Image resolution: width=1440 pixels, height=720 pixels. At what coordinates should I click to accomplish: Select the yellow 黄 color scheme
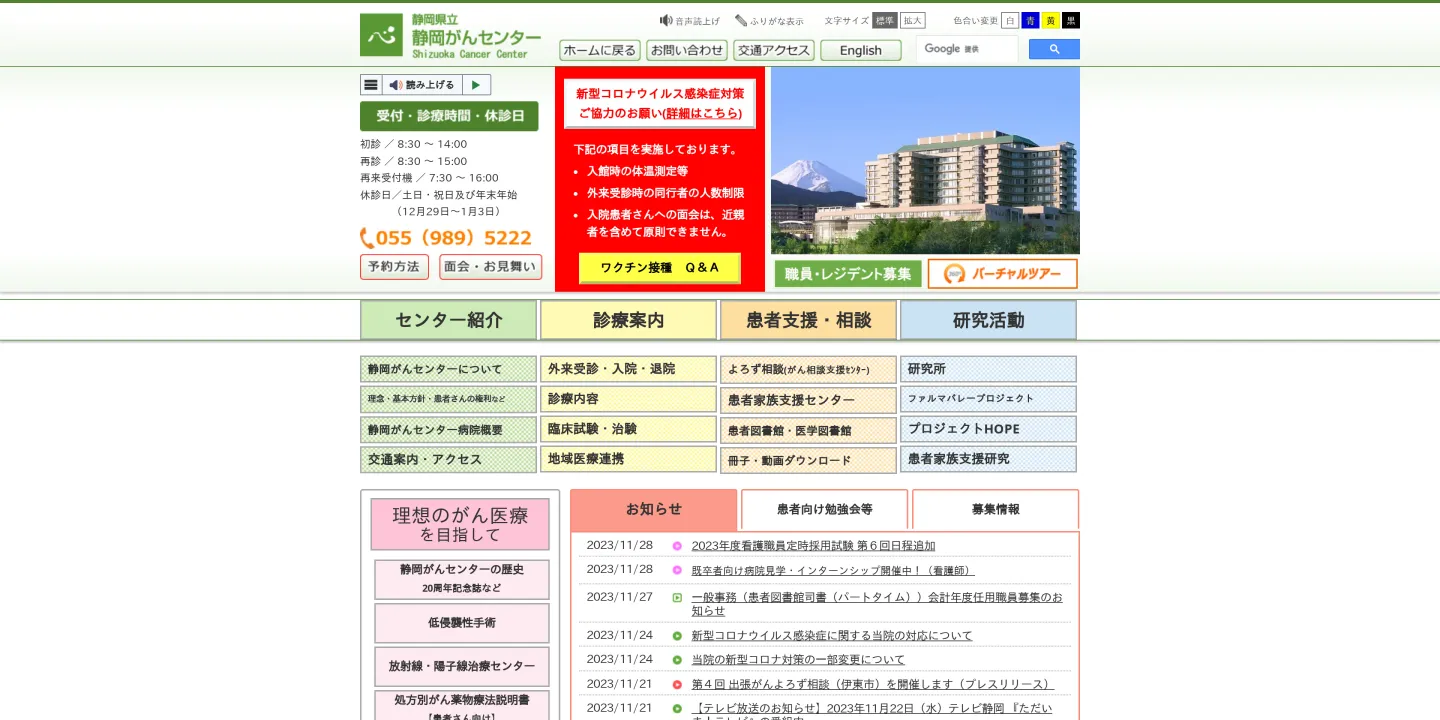pos(1050,20)
